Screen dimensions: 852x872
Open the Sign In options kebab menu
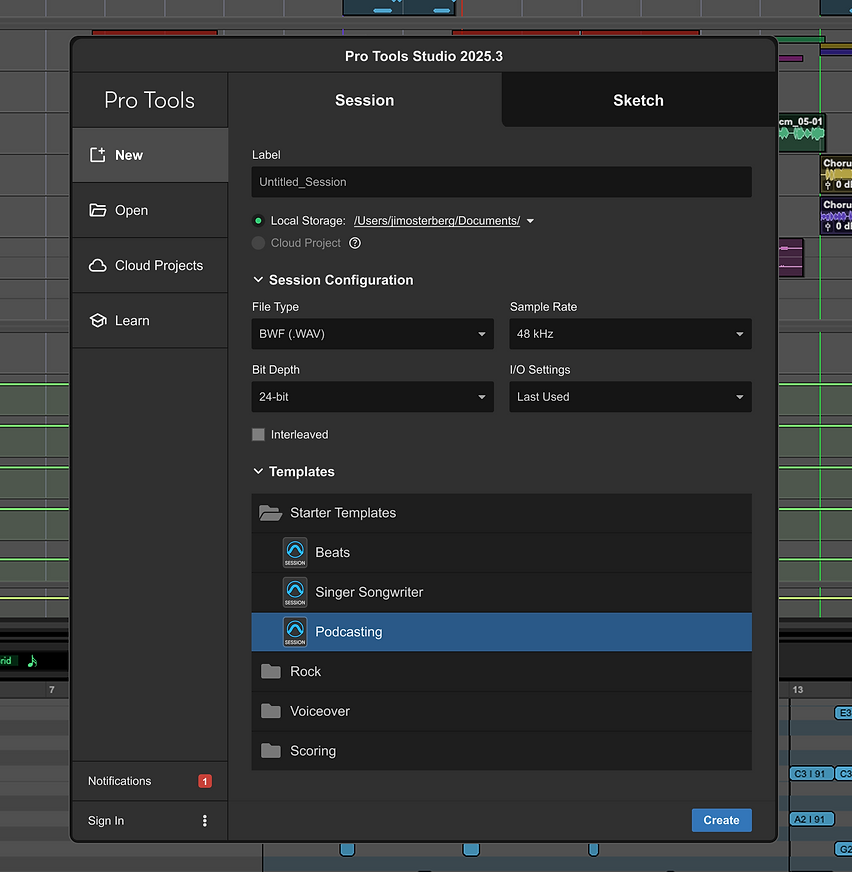click(x=205, y=820)
